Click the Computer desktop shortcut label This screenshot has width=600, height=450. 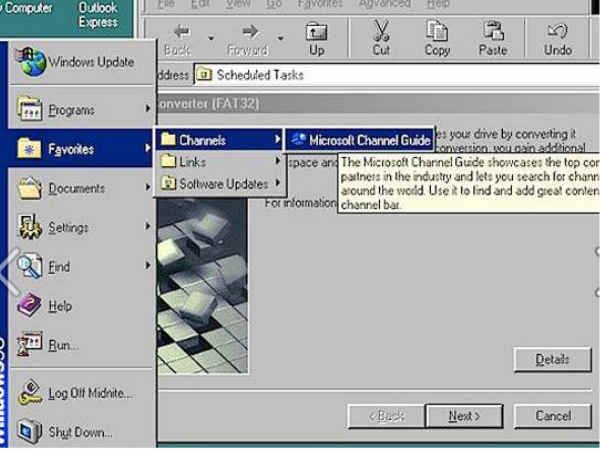(x=26, y=8)
